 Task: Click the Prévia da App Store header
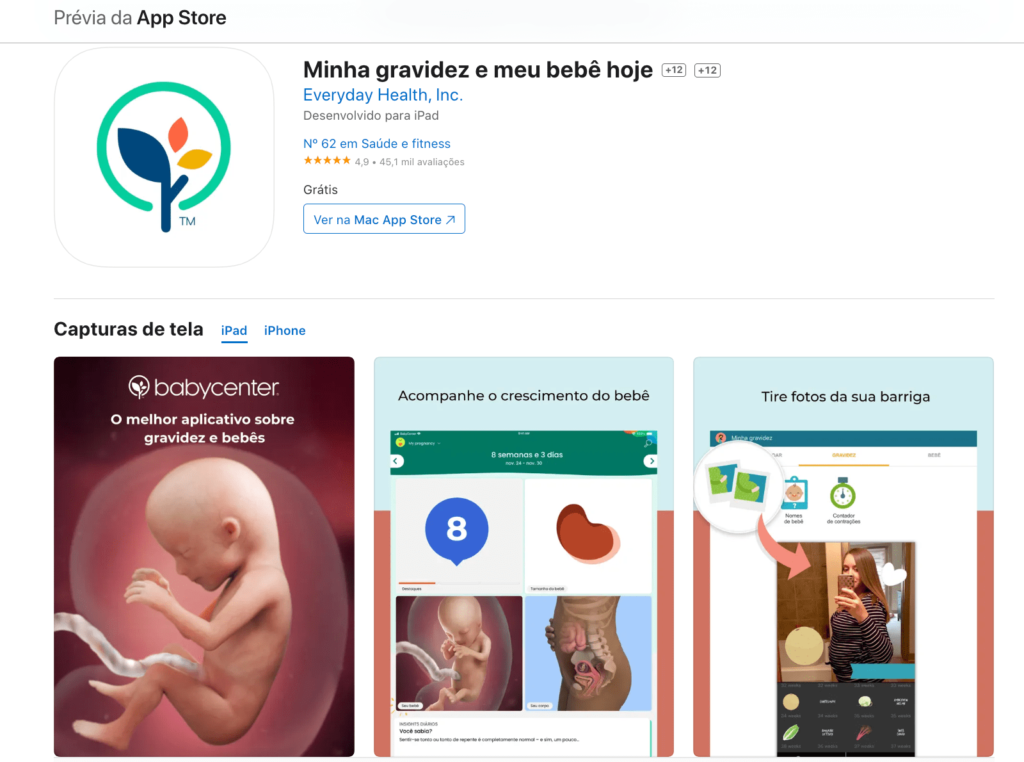point(140,18)
